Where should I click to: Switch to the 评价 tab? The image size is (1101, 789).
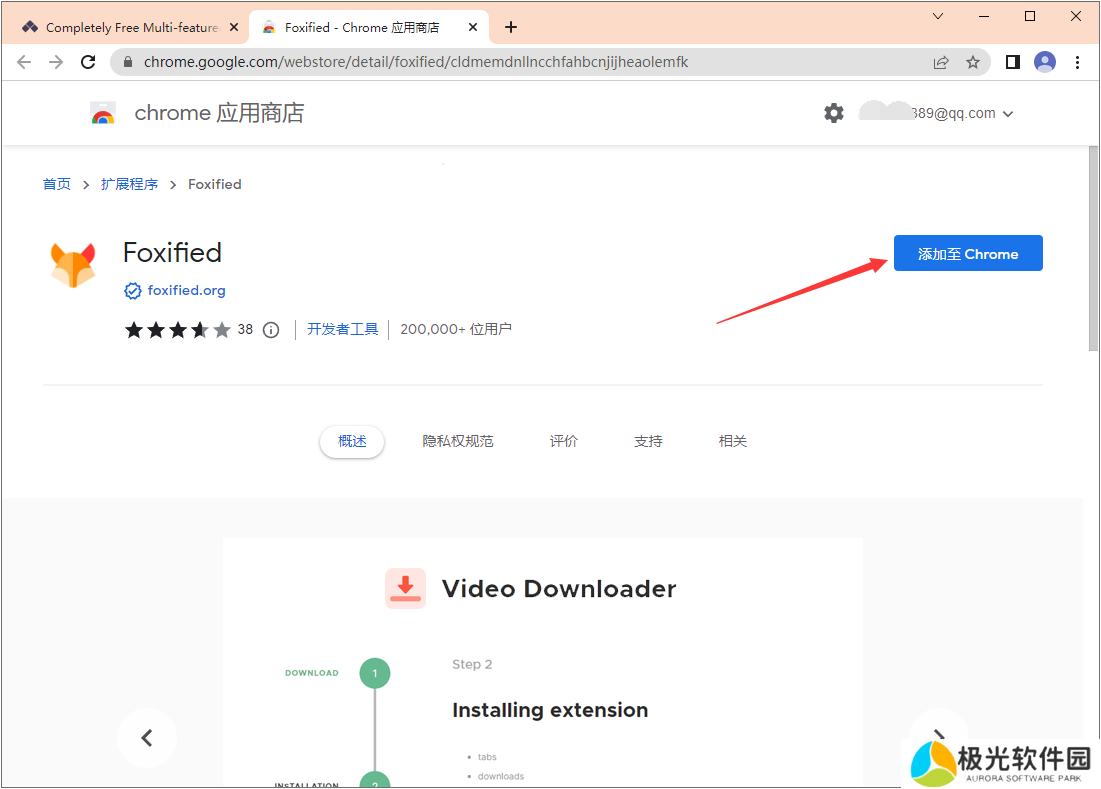(564, 441)
